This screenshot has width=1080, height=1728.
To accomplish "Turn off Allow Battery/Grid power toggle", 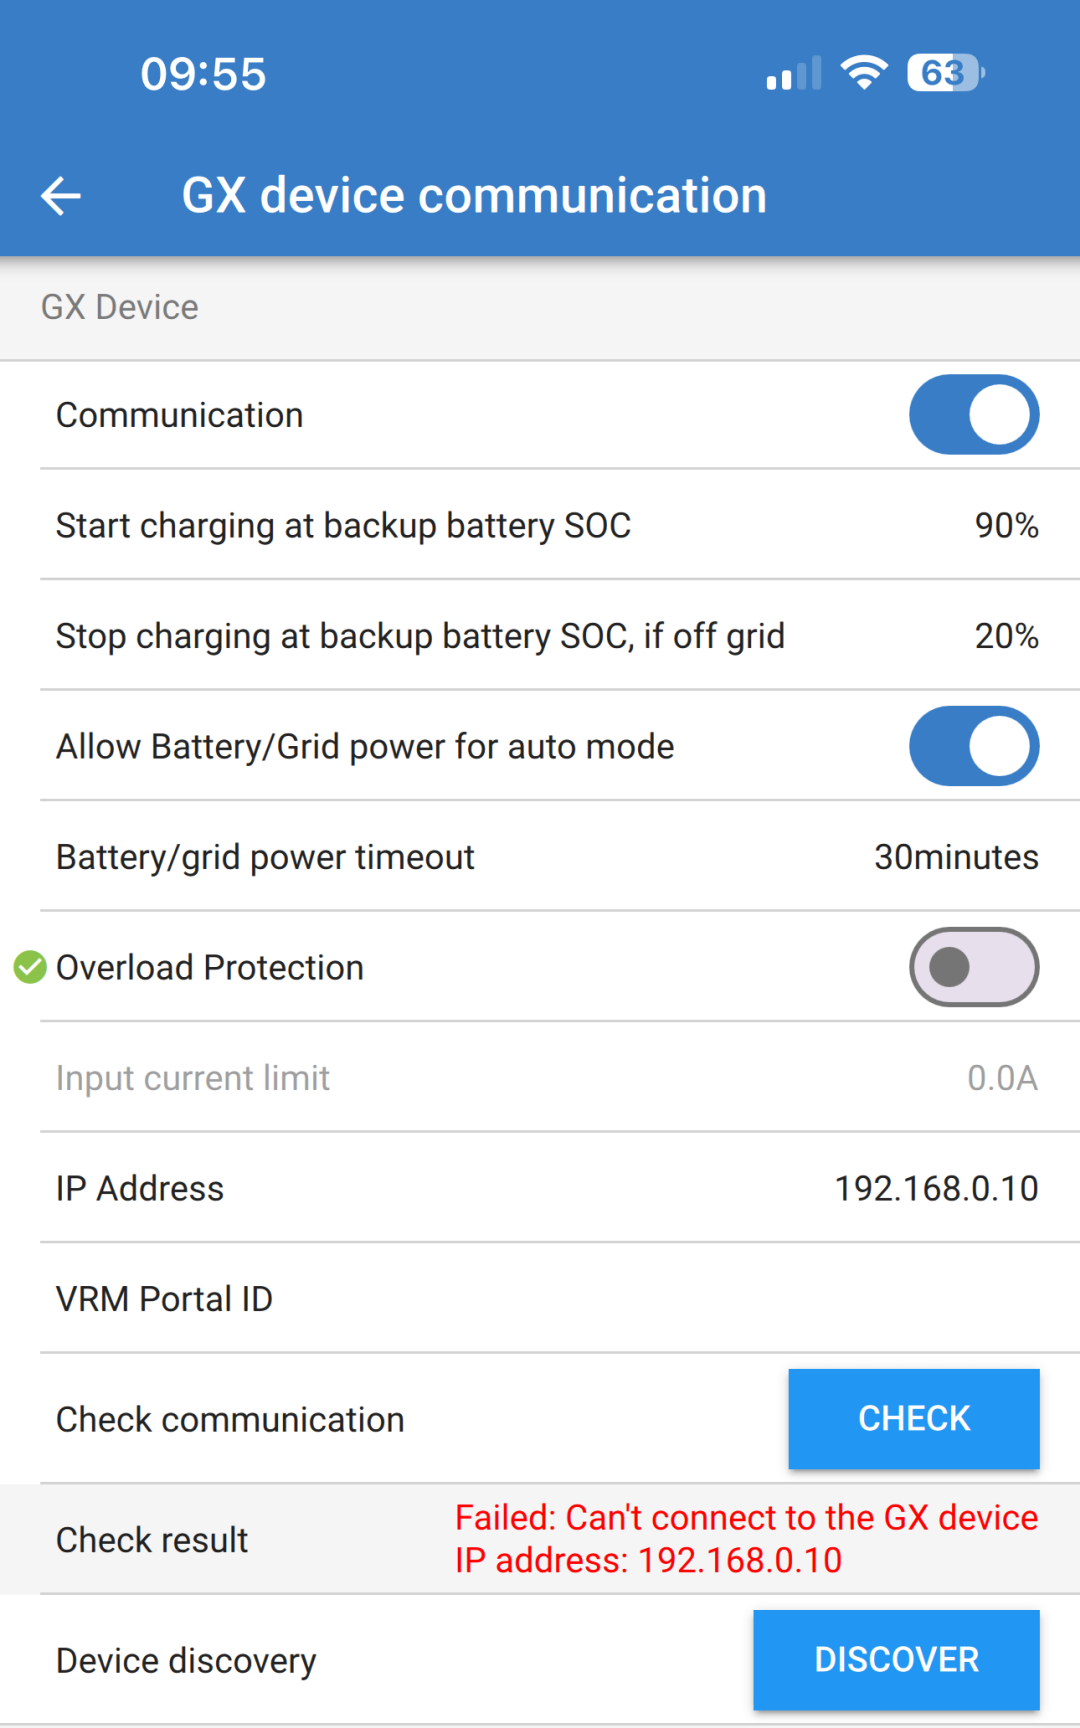I will [x=973, y=746].
